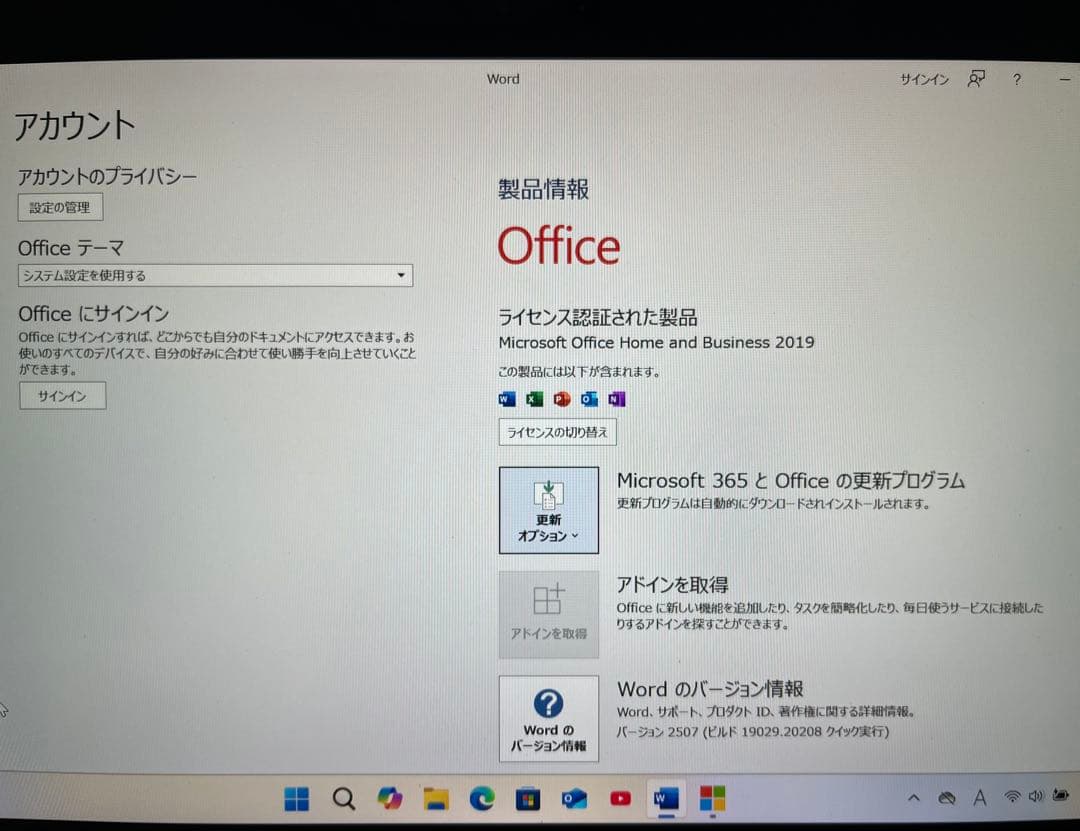Launch Microsoft Edge from the taskbar

pyautogui.click(x=482, y=798)
